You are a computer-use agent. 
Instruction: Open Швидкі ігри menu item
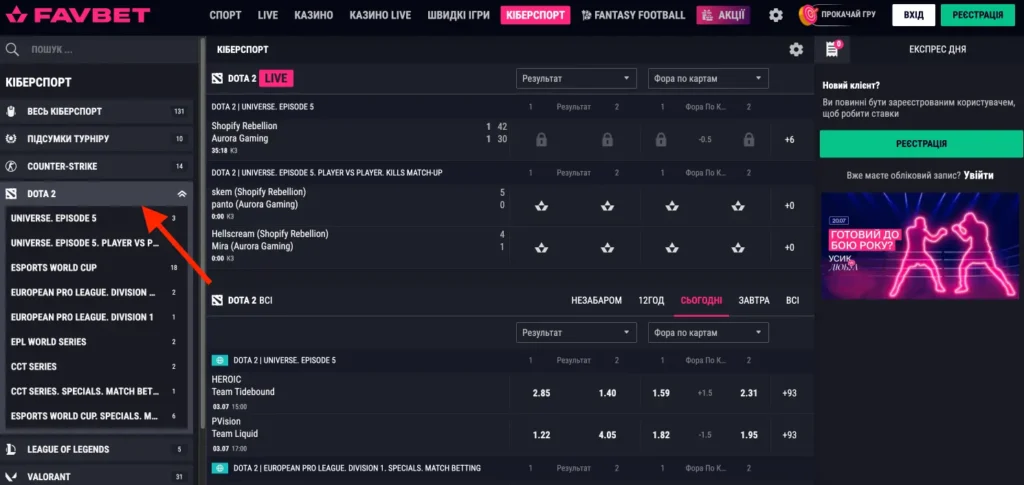pyautogui.click(x=458, y=15)
